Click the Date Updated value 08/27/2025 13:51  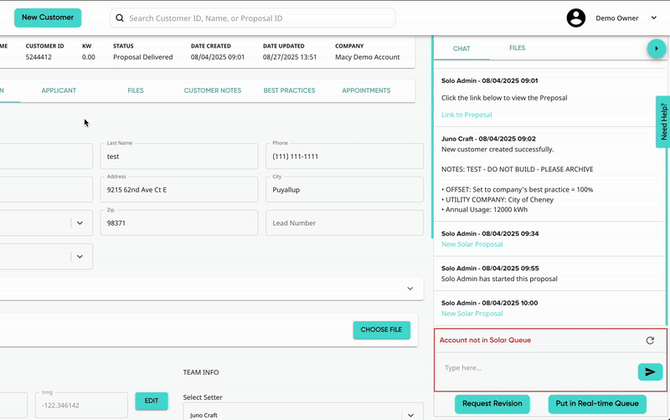(x=290, y=57)
